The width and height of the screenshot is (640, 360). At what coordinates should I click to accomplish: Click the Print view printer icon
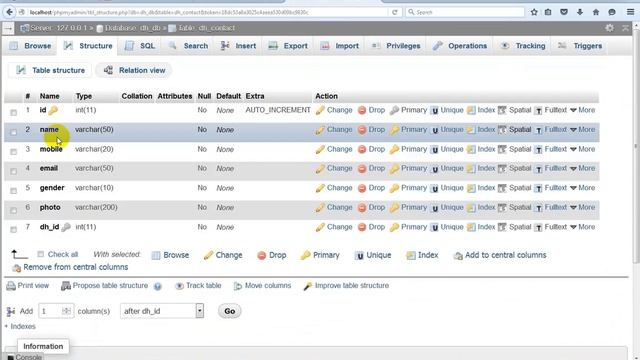(11, 286)
